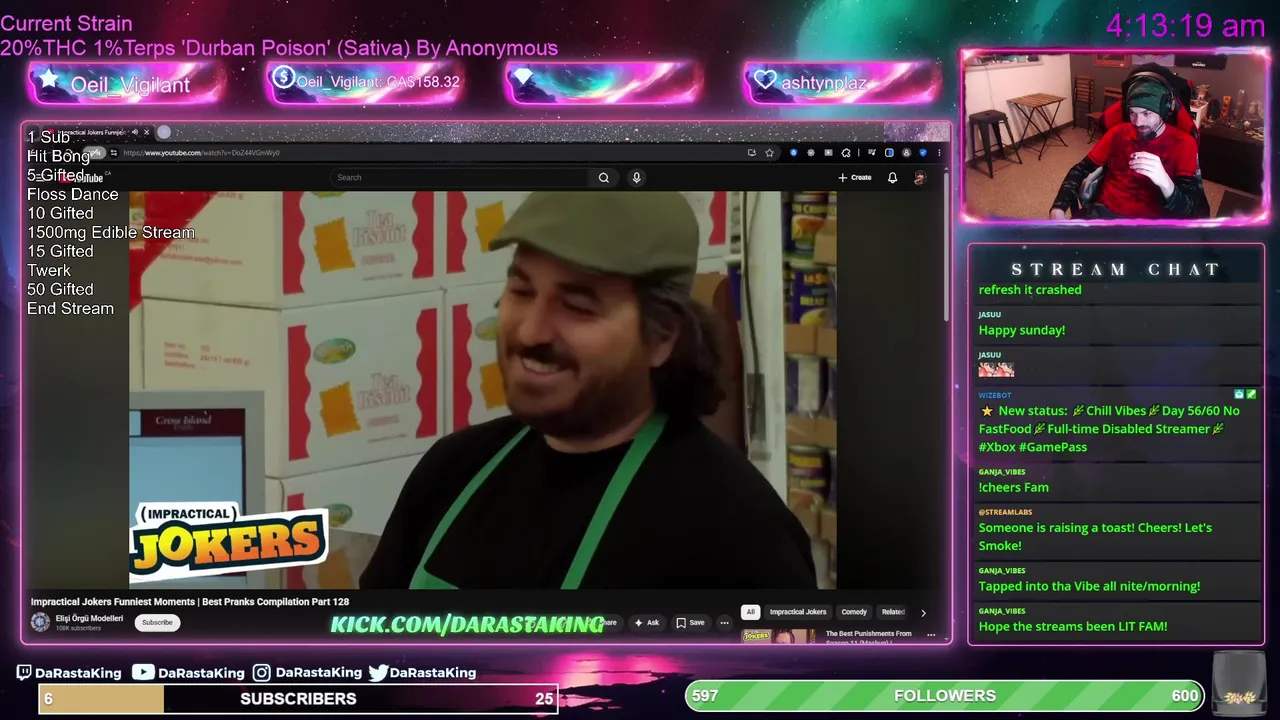Open the YouTube Create menu

(x=855, y=177)
